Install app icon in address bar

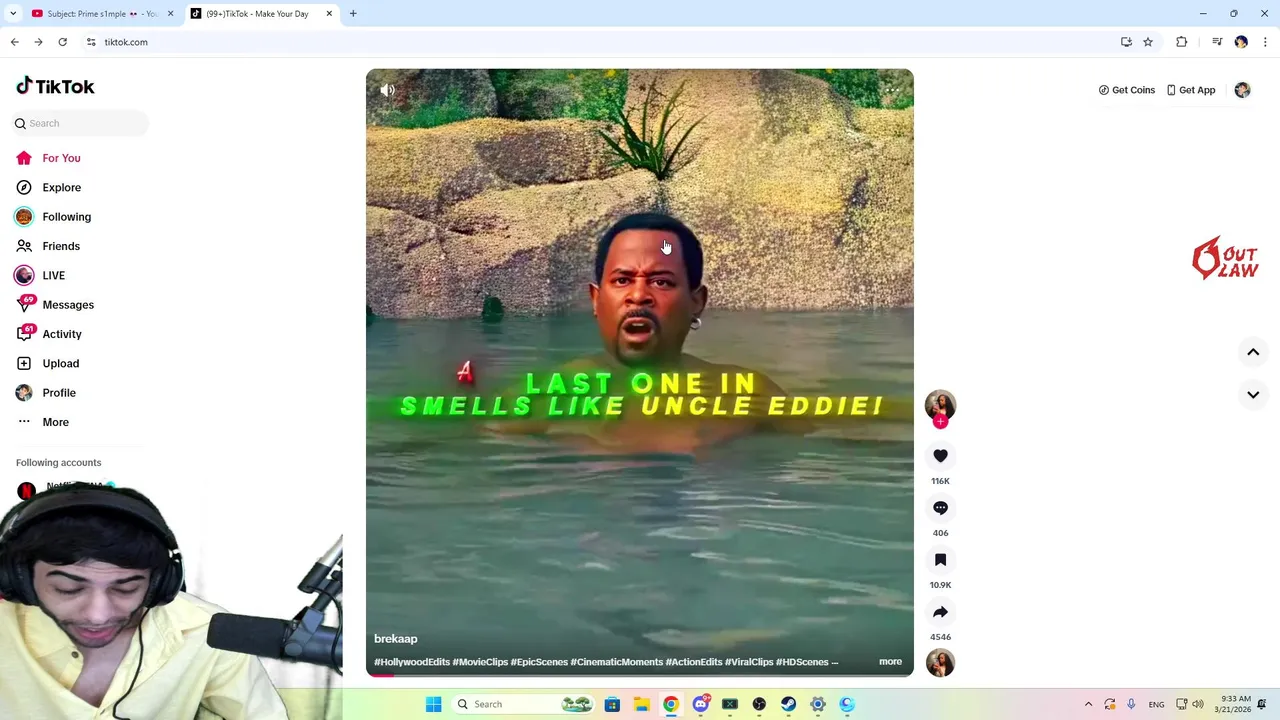(1126, 42)
